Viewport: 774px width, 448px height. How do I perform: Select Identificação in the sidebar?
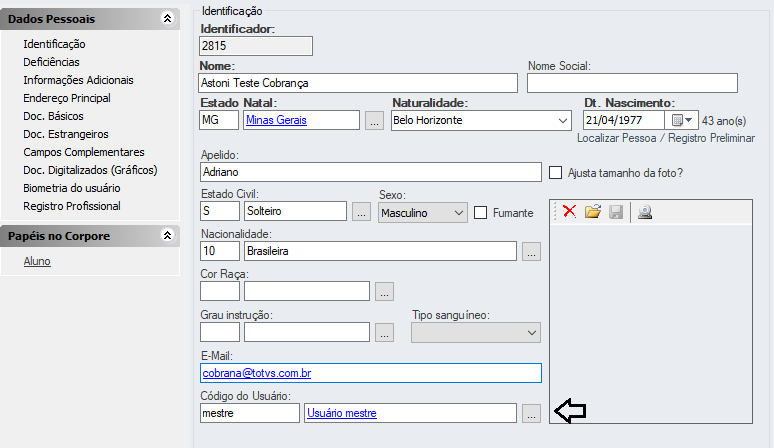pyautogui.click(x=54, y=44)
